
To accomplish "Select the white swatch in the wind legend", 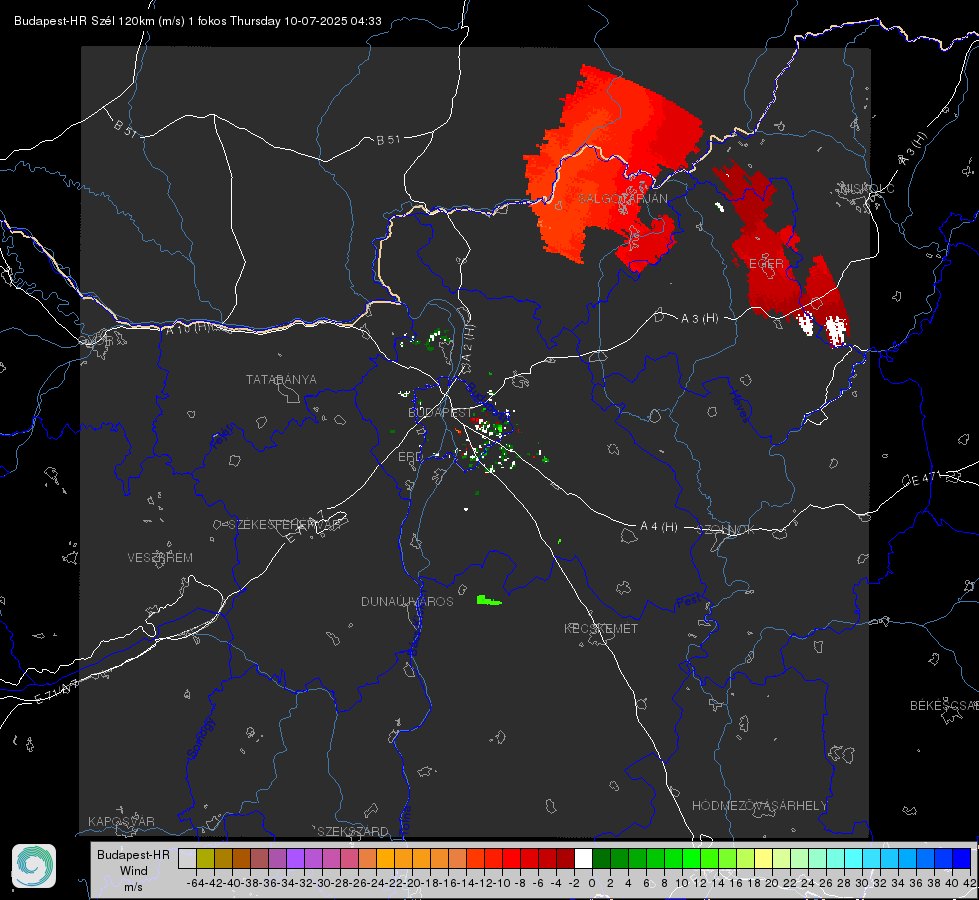I will tap(583, 858).
